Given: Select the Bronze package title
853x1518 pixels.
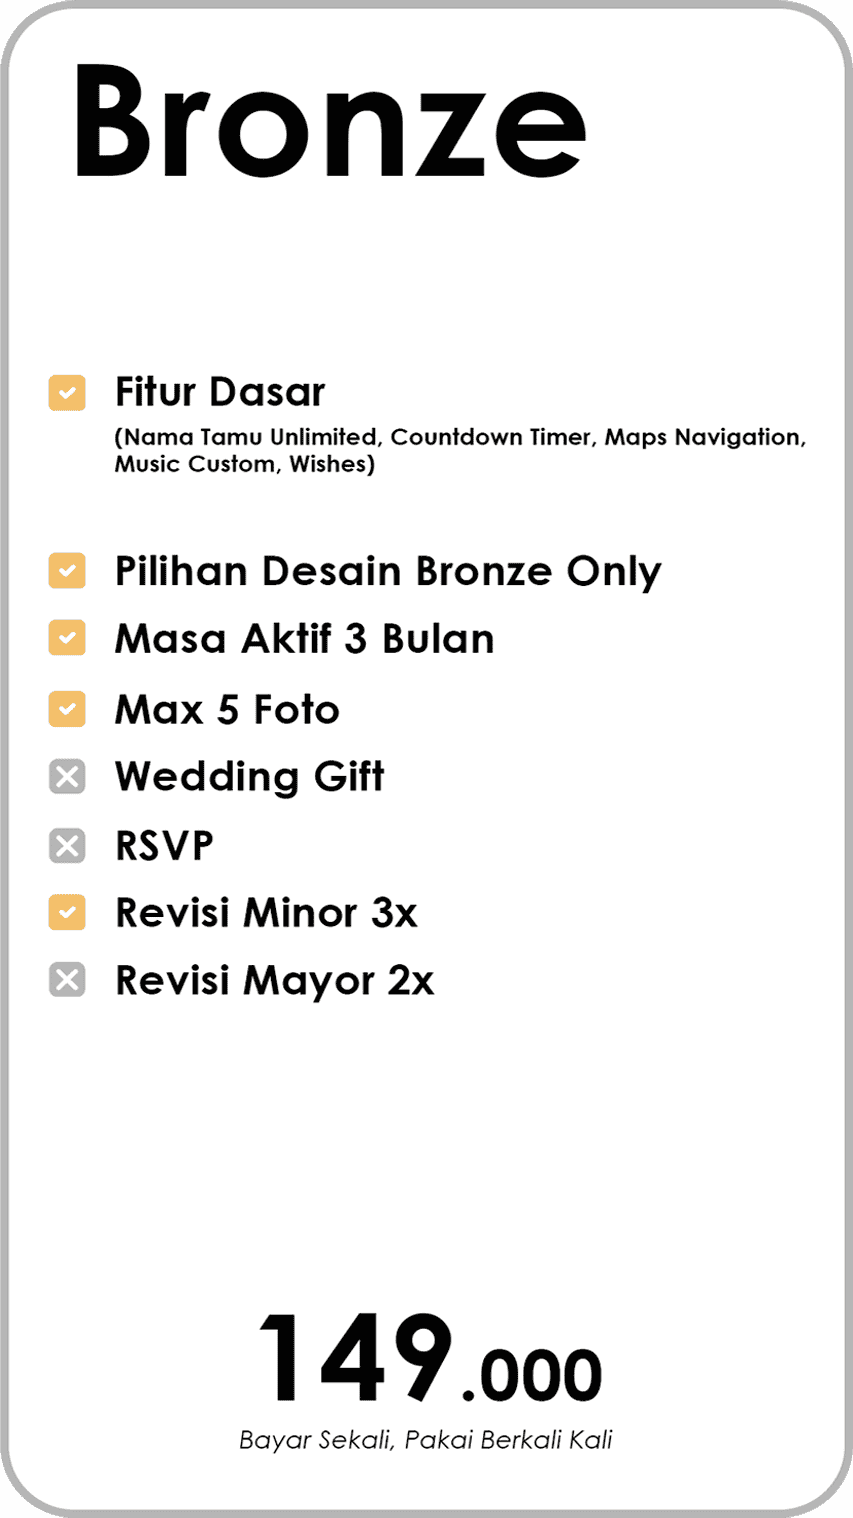Looking at the screenshot, I should 329,121.
